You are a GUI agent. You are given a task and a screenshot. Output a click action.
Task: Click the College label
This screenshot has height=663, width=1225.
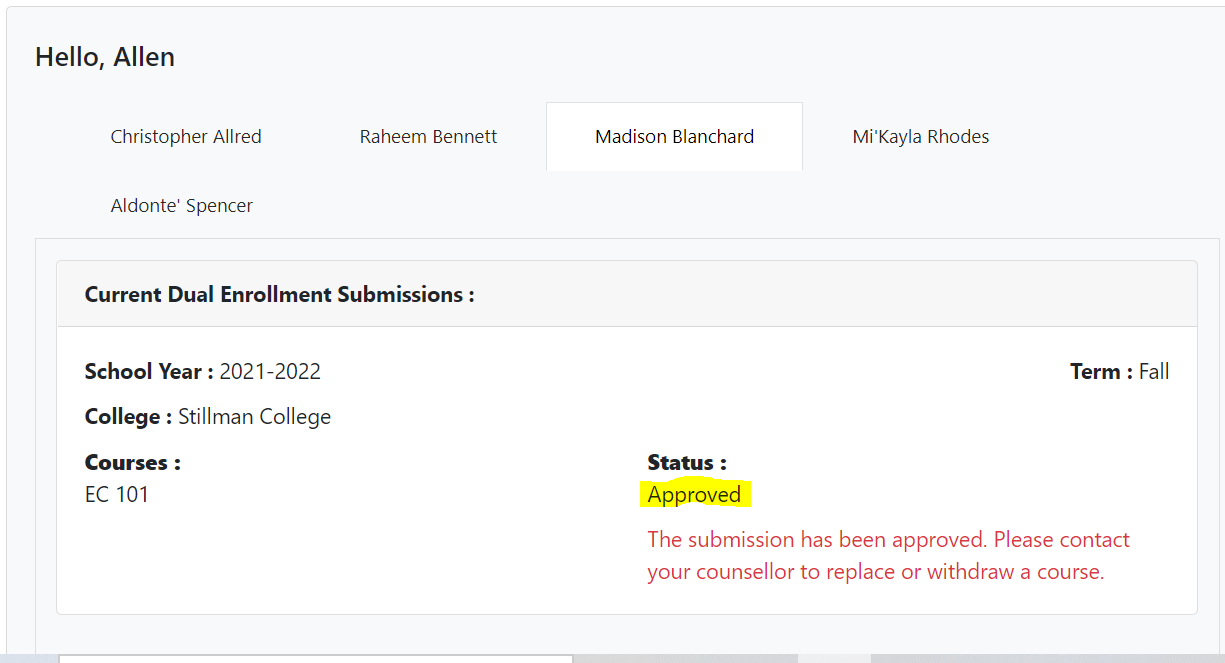coord(128,417)
